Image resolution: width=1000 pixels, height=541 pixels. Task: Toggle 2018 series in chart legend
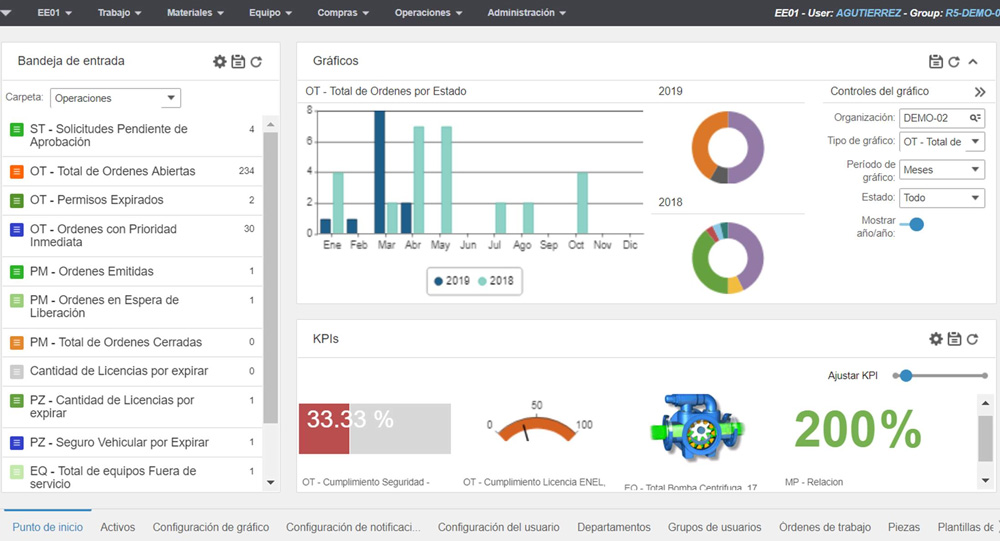click(x=496, y=281)
